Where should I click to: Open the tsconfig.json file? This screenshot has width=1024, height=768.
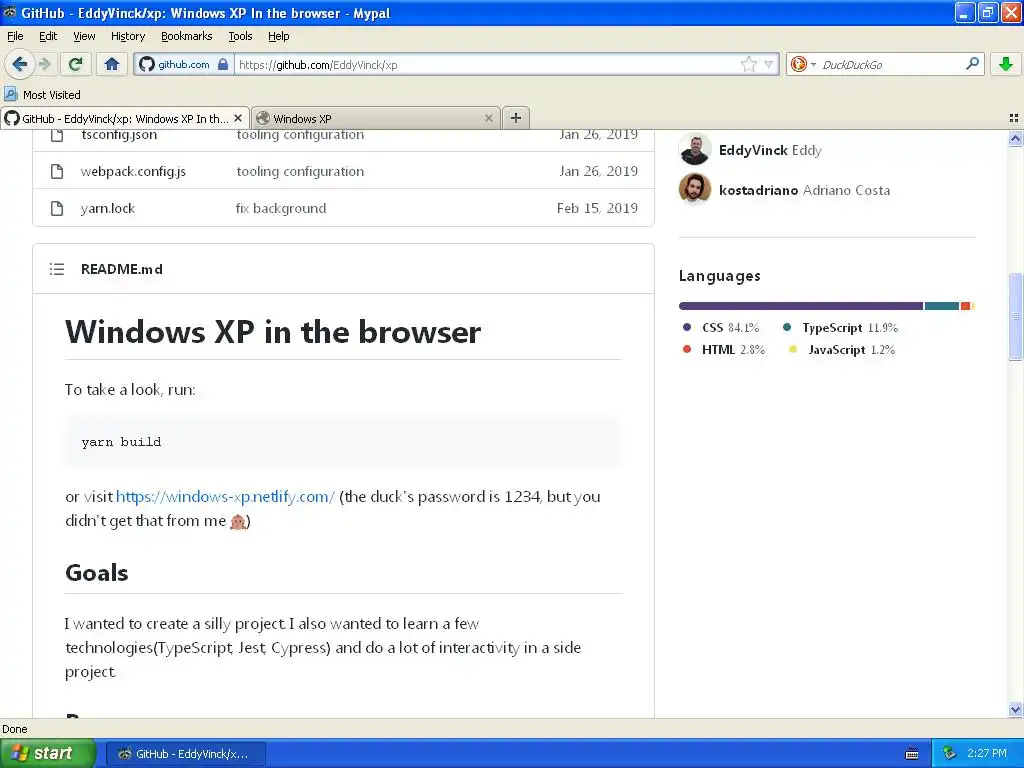(x=119, y=135)
